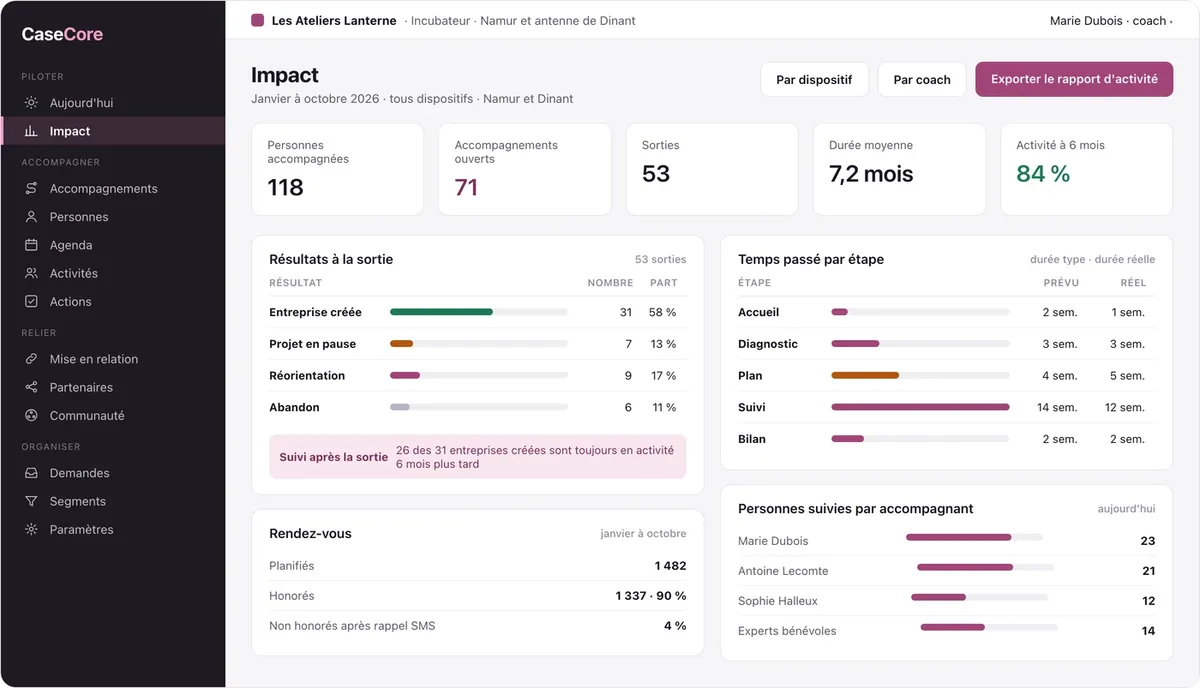This screenshot has height=688, width=1200.
Task: Click the Mise en relation link icon
Action: tap(31, 359)
